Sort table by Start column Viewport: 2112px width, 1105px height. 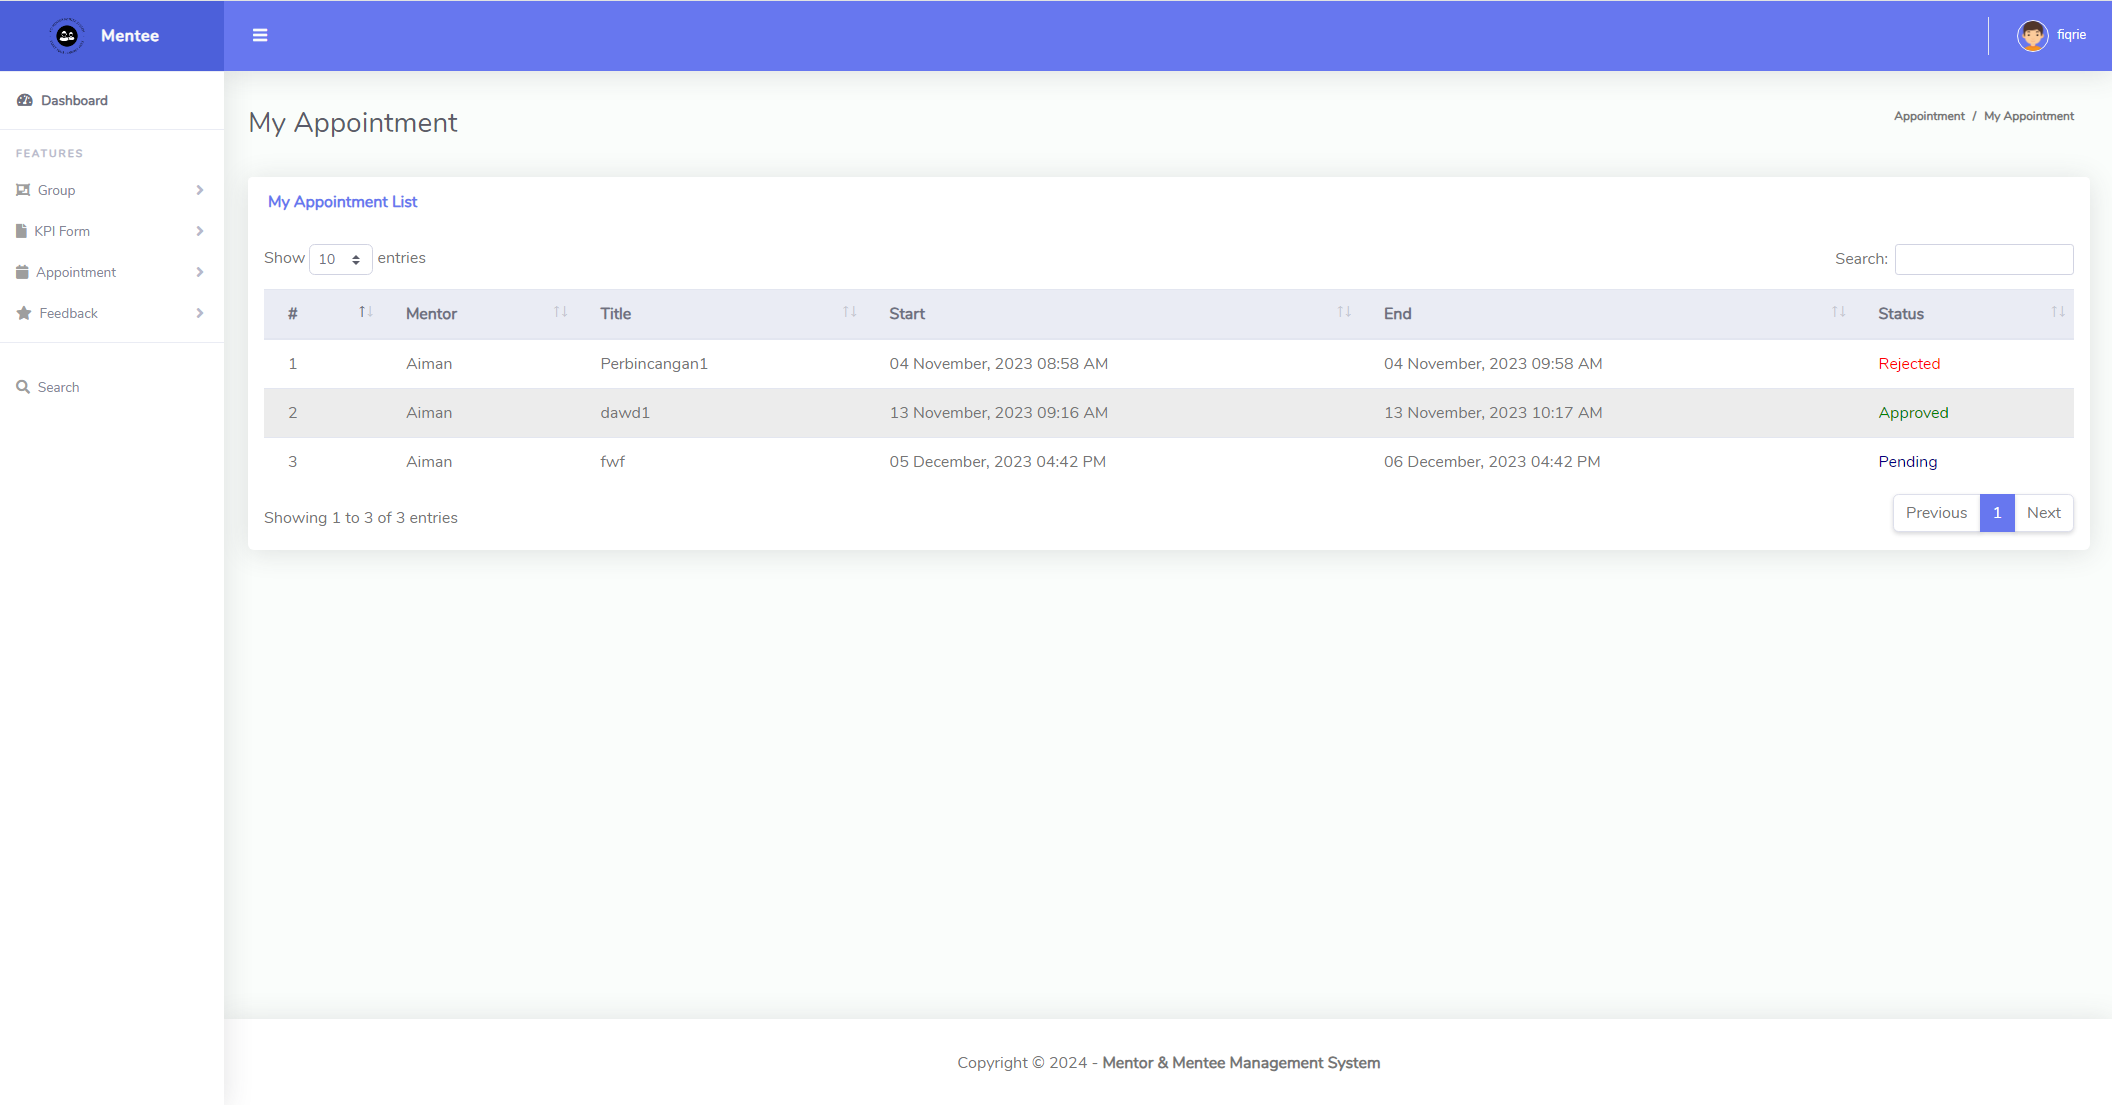point(1343,313)
